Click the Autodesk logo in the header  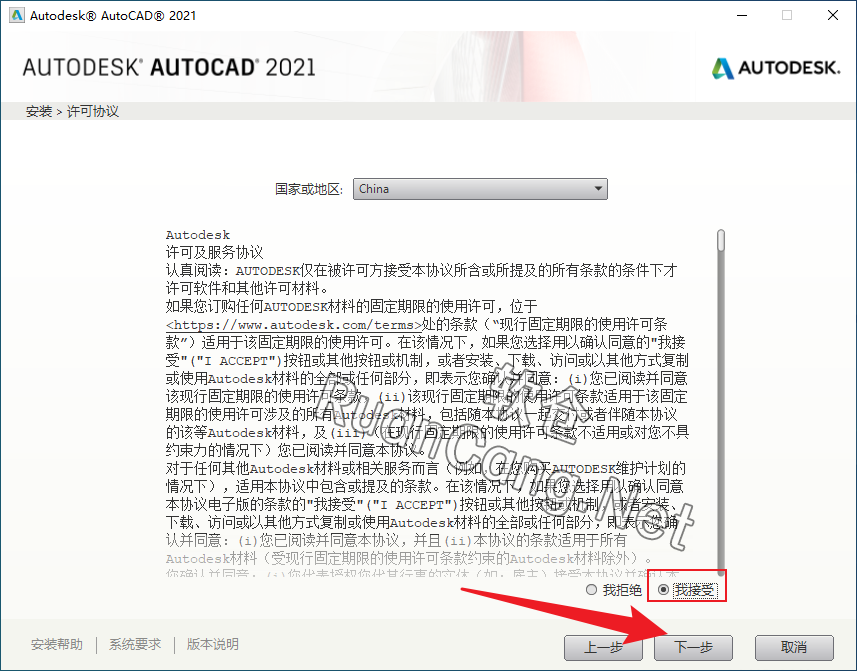[776, 68]
